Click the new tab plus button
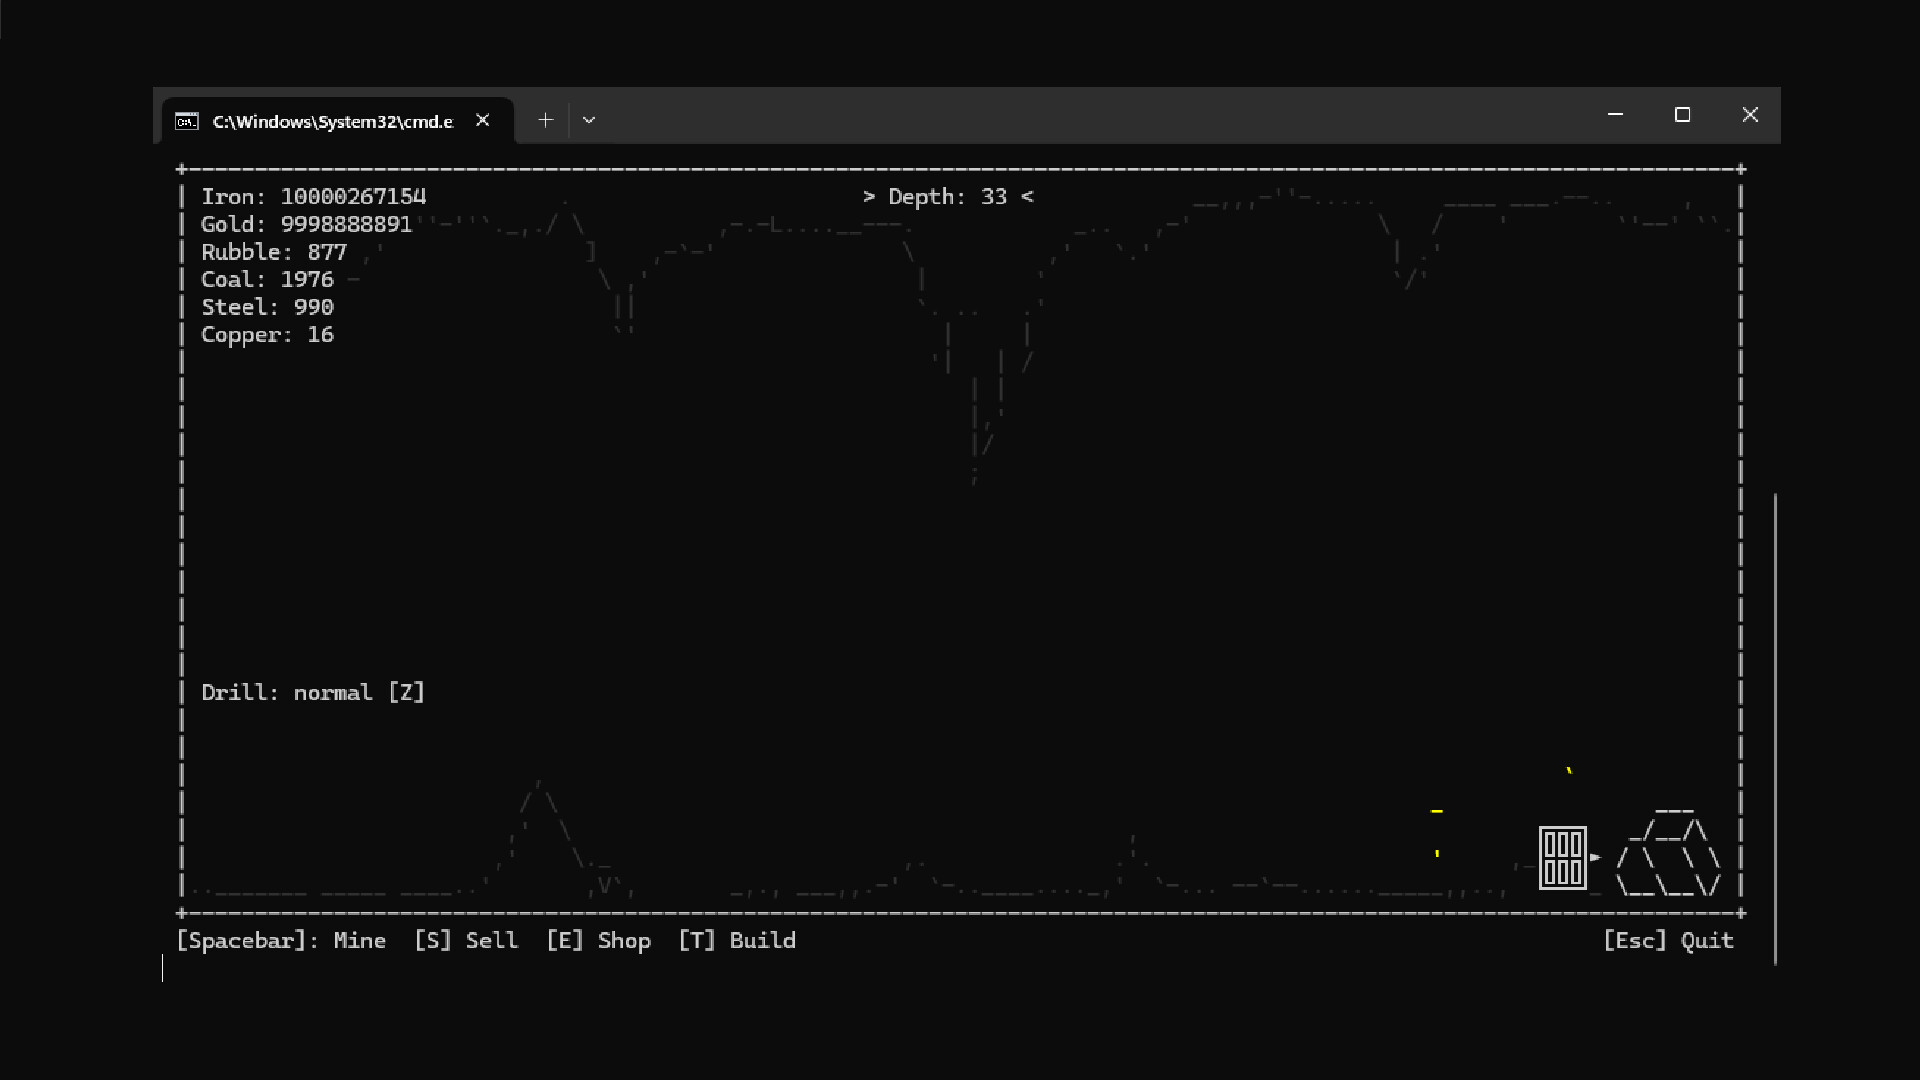Image resolution: width=1920 pixels, height=1080 pixels. coord(545,119)
